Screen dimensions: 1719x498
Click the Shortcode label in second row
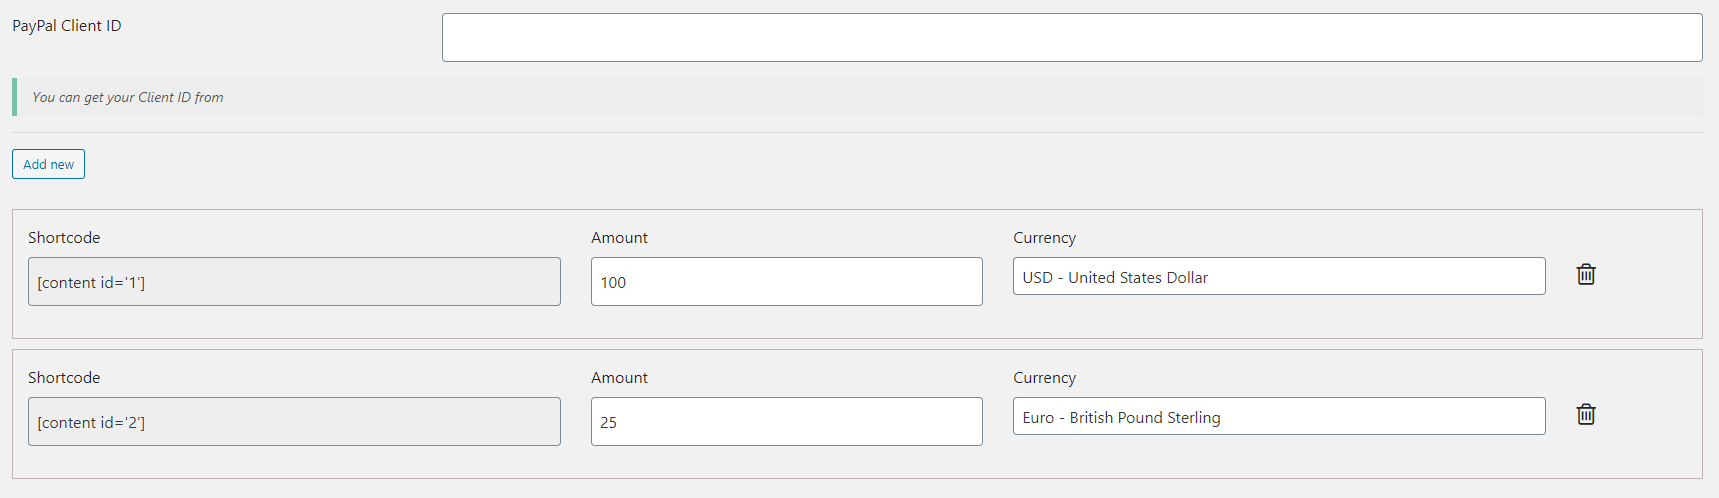click(64, 377)
